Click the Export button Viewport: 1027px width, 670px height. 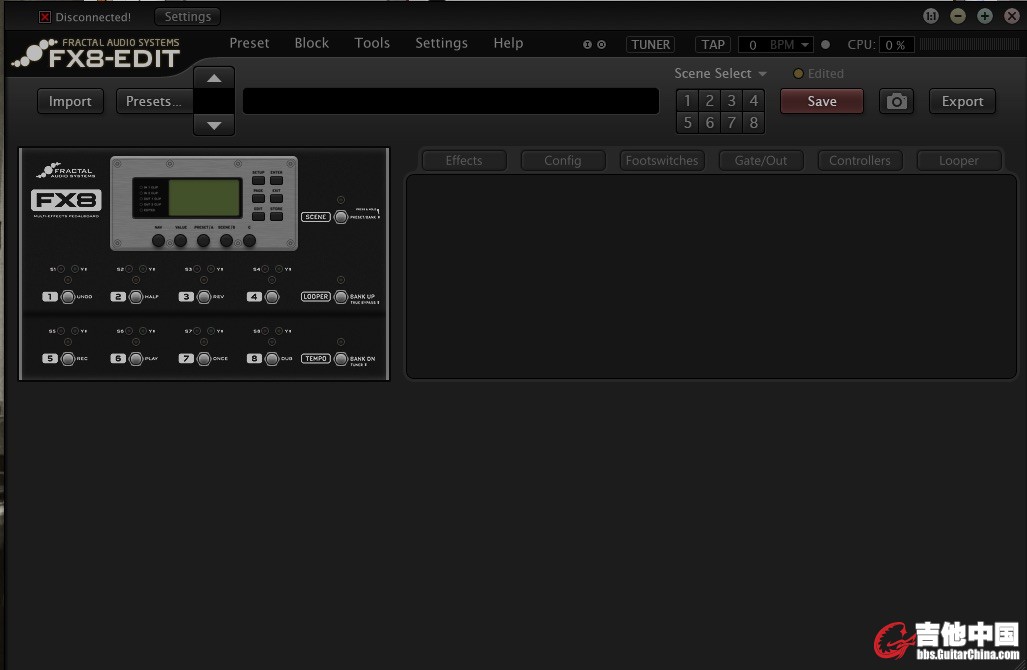pos(962,102)
